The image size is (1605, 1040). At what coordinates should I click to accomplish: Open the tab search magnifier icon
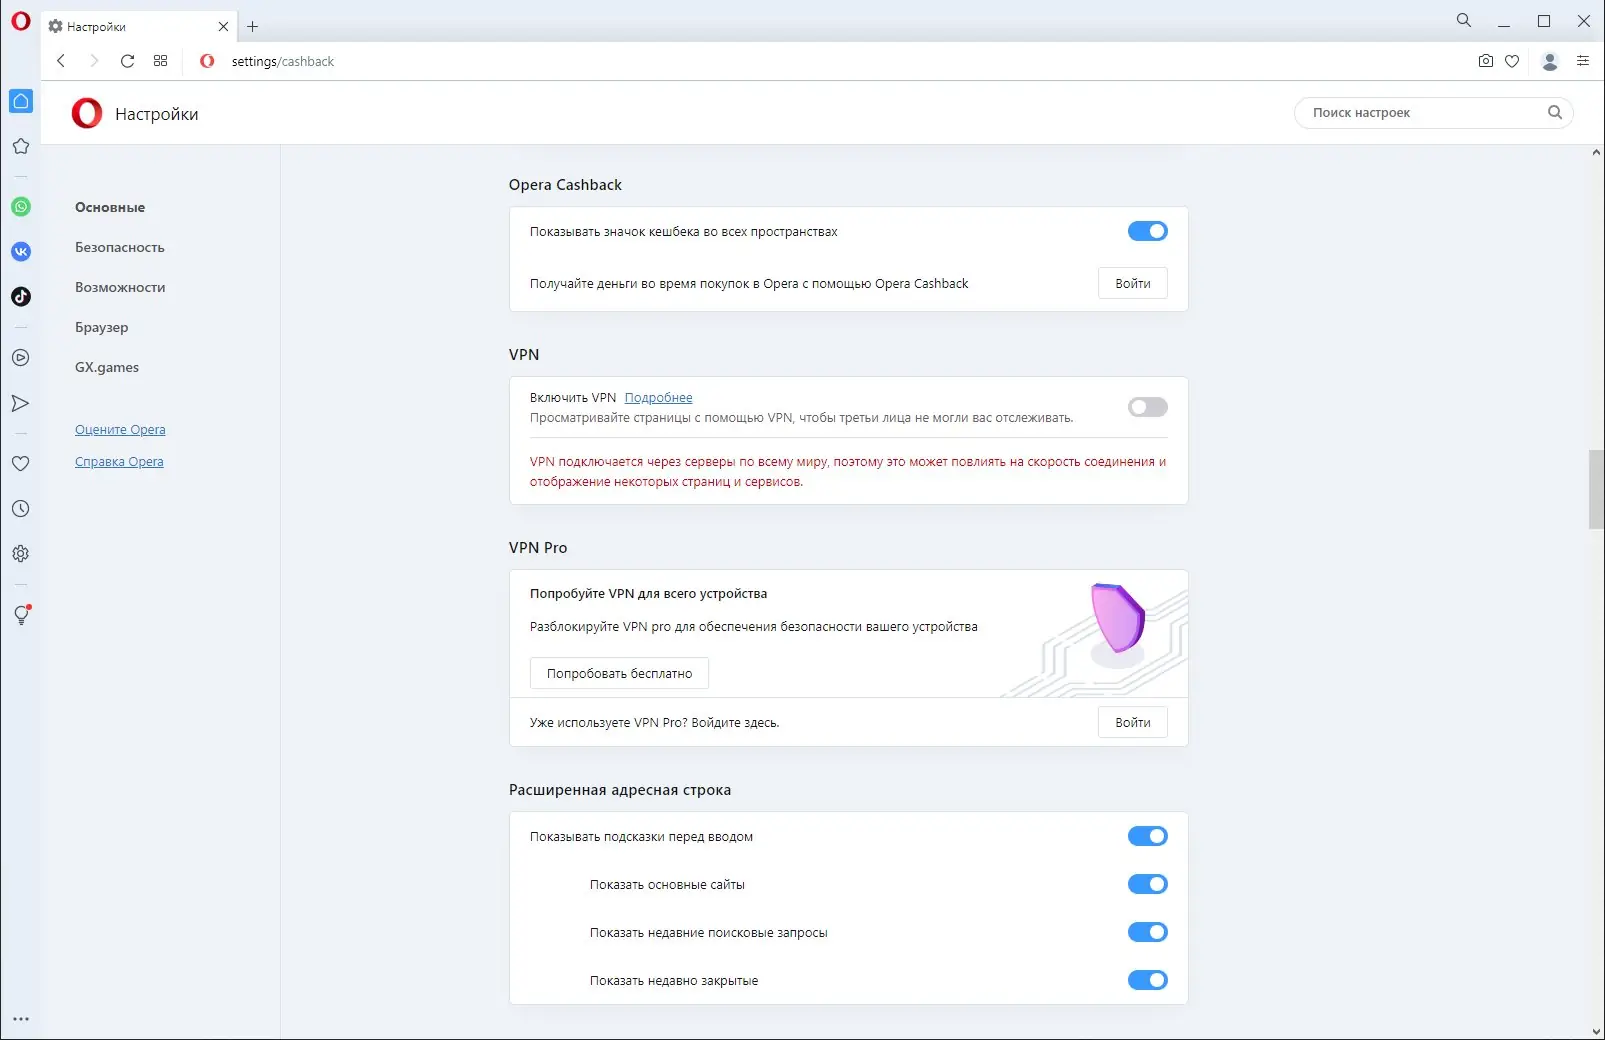coord(1464,20)
